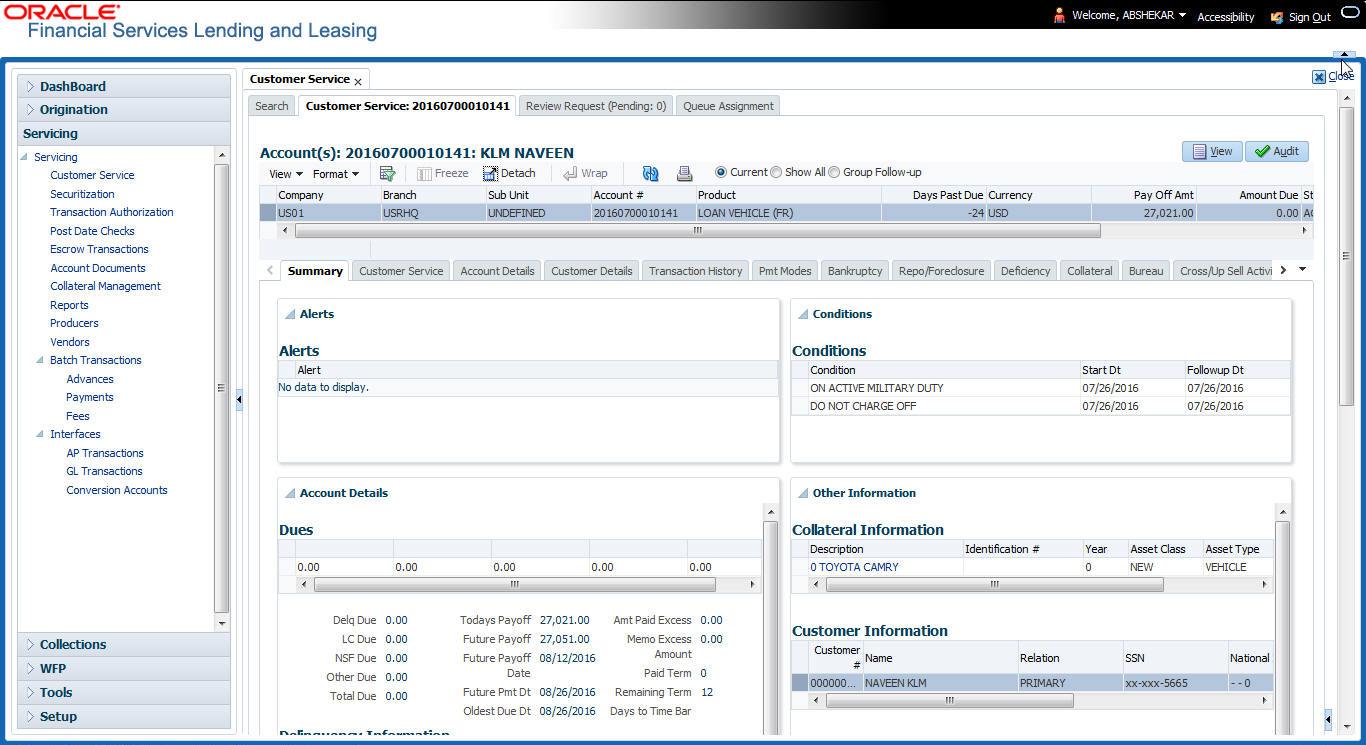Open Collateral Management in the tree
The height and width of the screenshot is (745, 1366).
pos(105,286)
